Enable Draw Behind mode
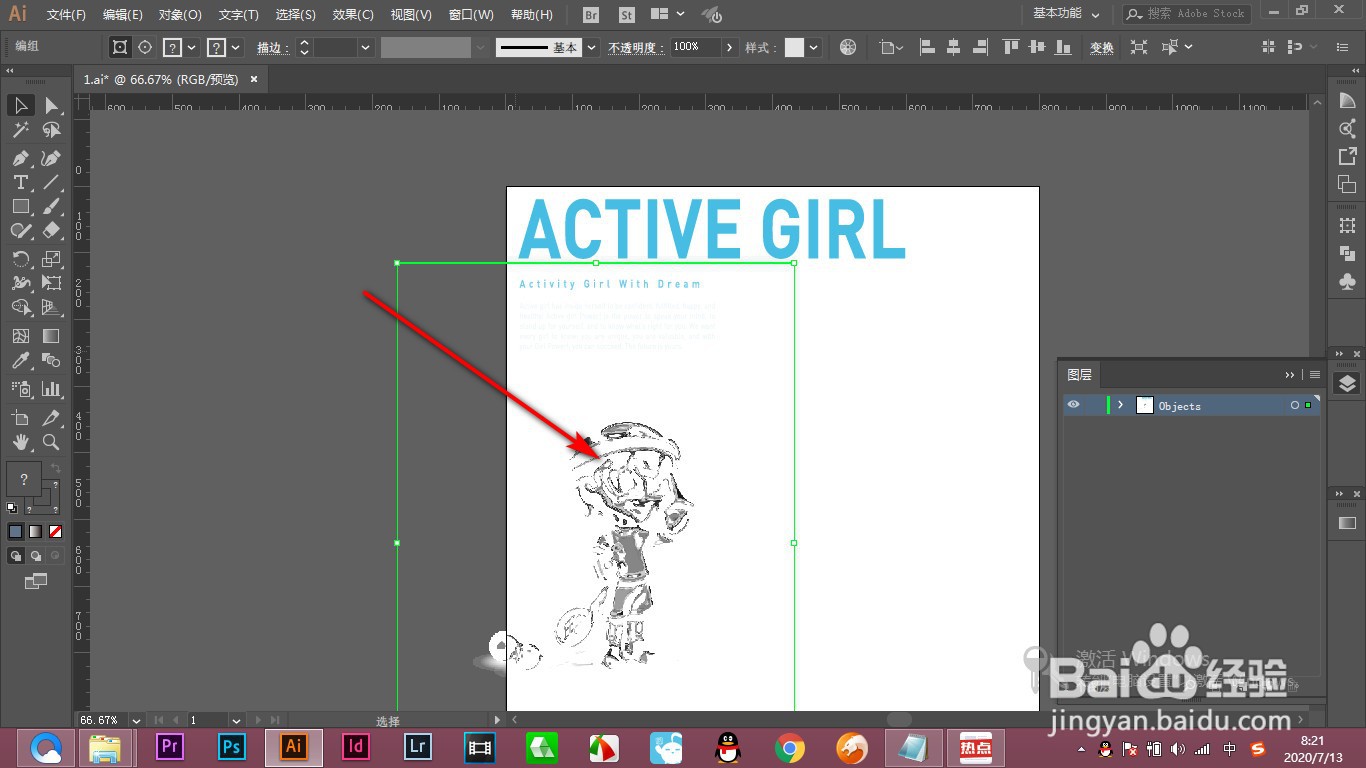The width and height of the screenshot is (1366, 768). point(36,556)
